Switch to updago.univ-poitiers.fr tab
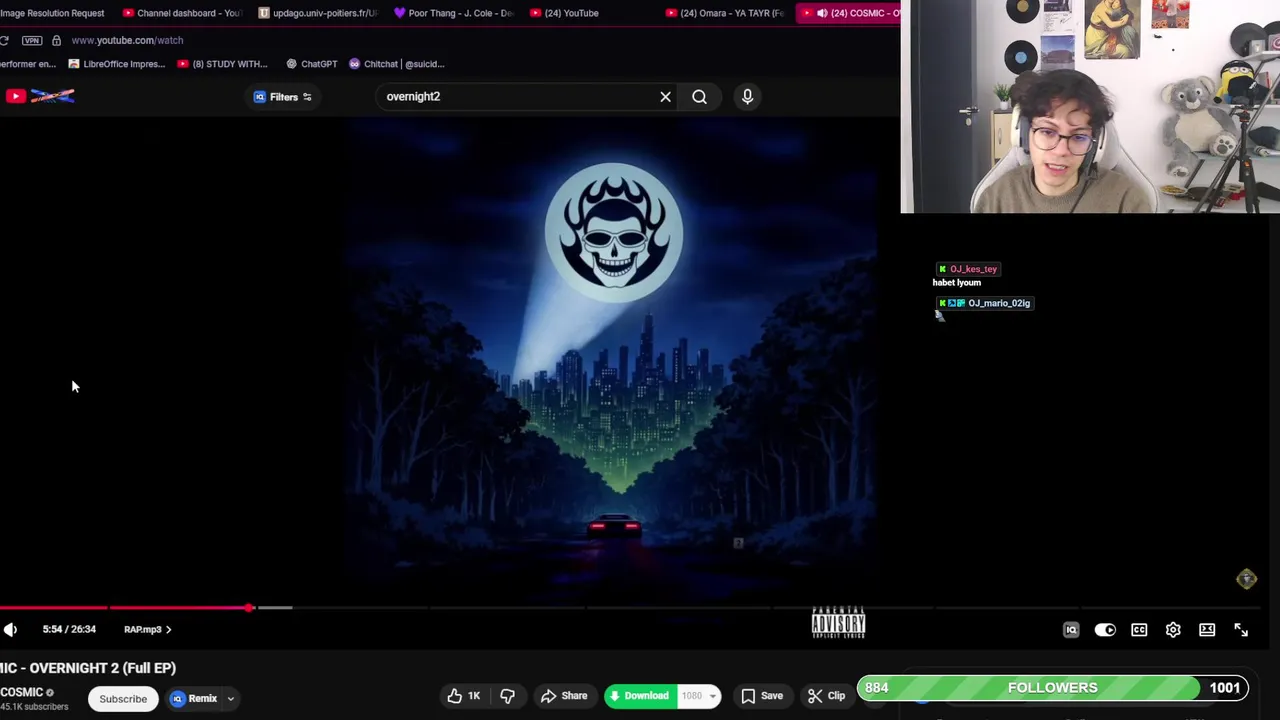The image size is (1280, 720). [318, 13]
